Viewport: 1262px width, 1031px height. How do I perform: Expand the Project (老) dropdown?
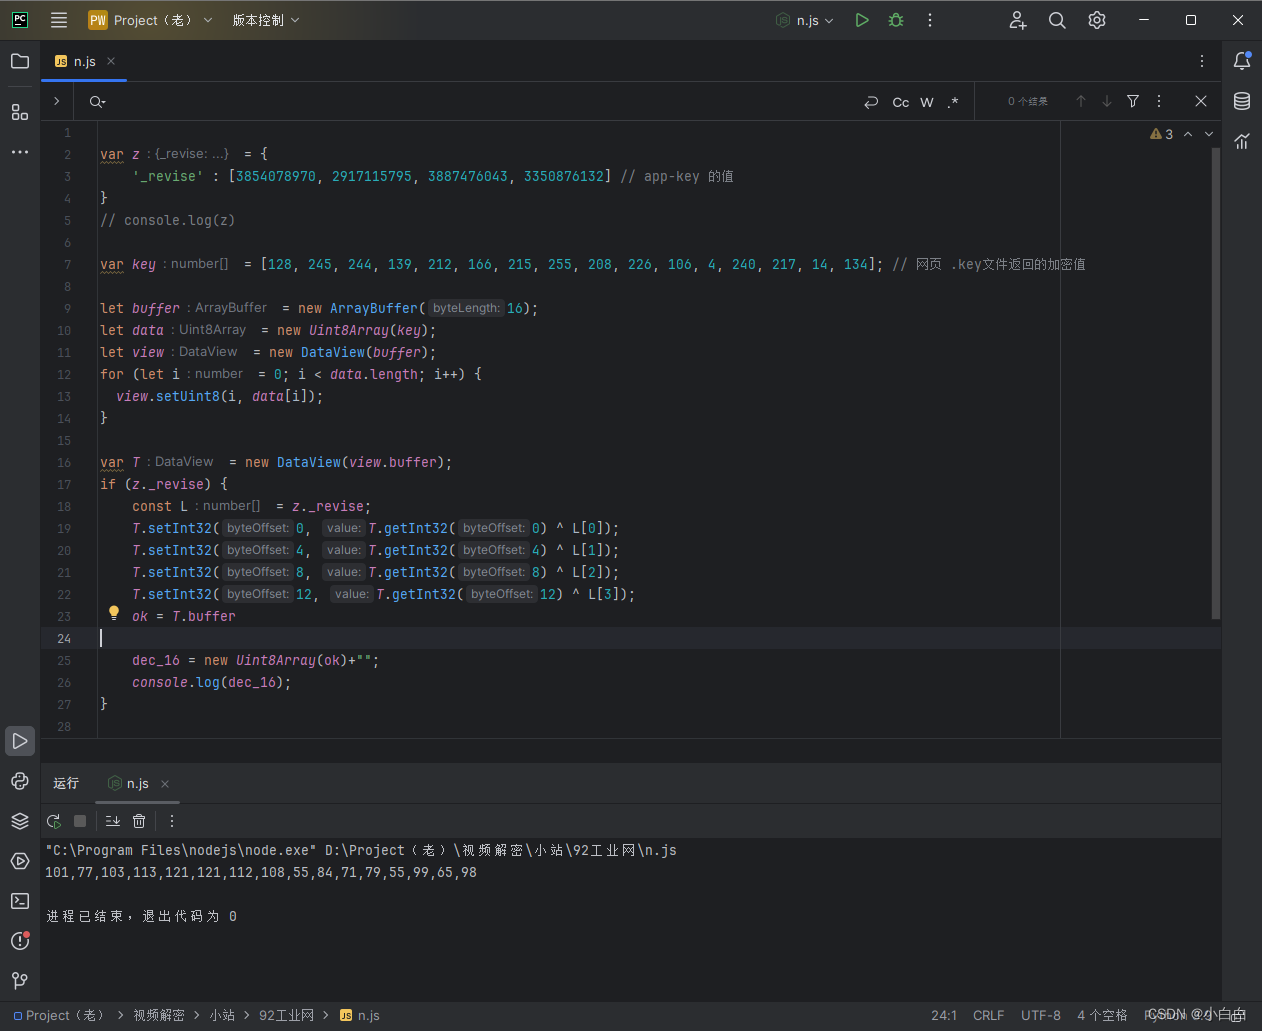pos(150,20)
